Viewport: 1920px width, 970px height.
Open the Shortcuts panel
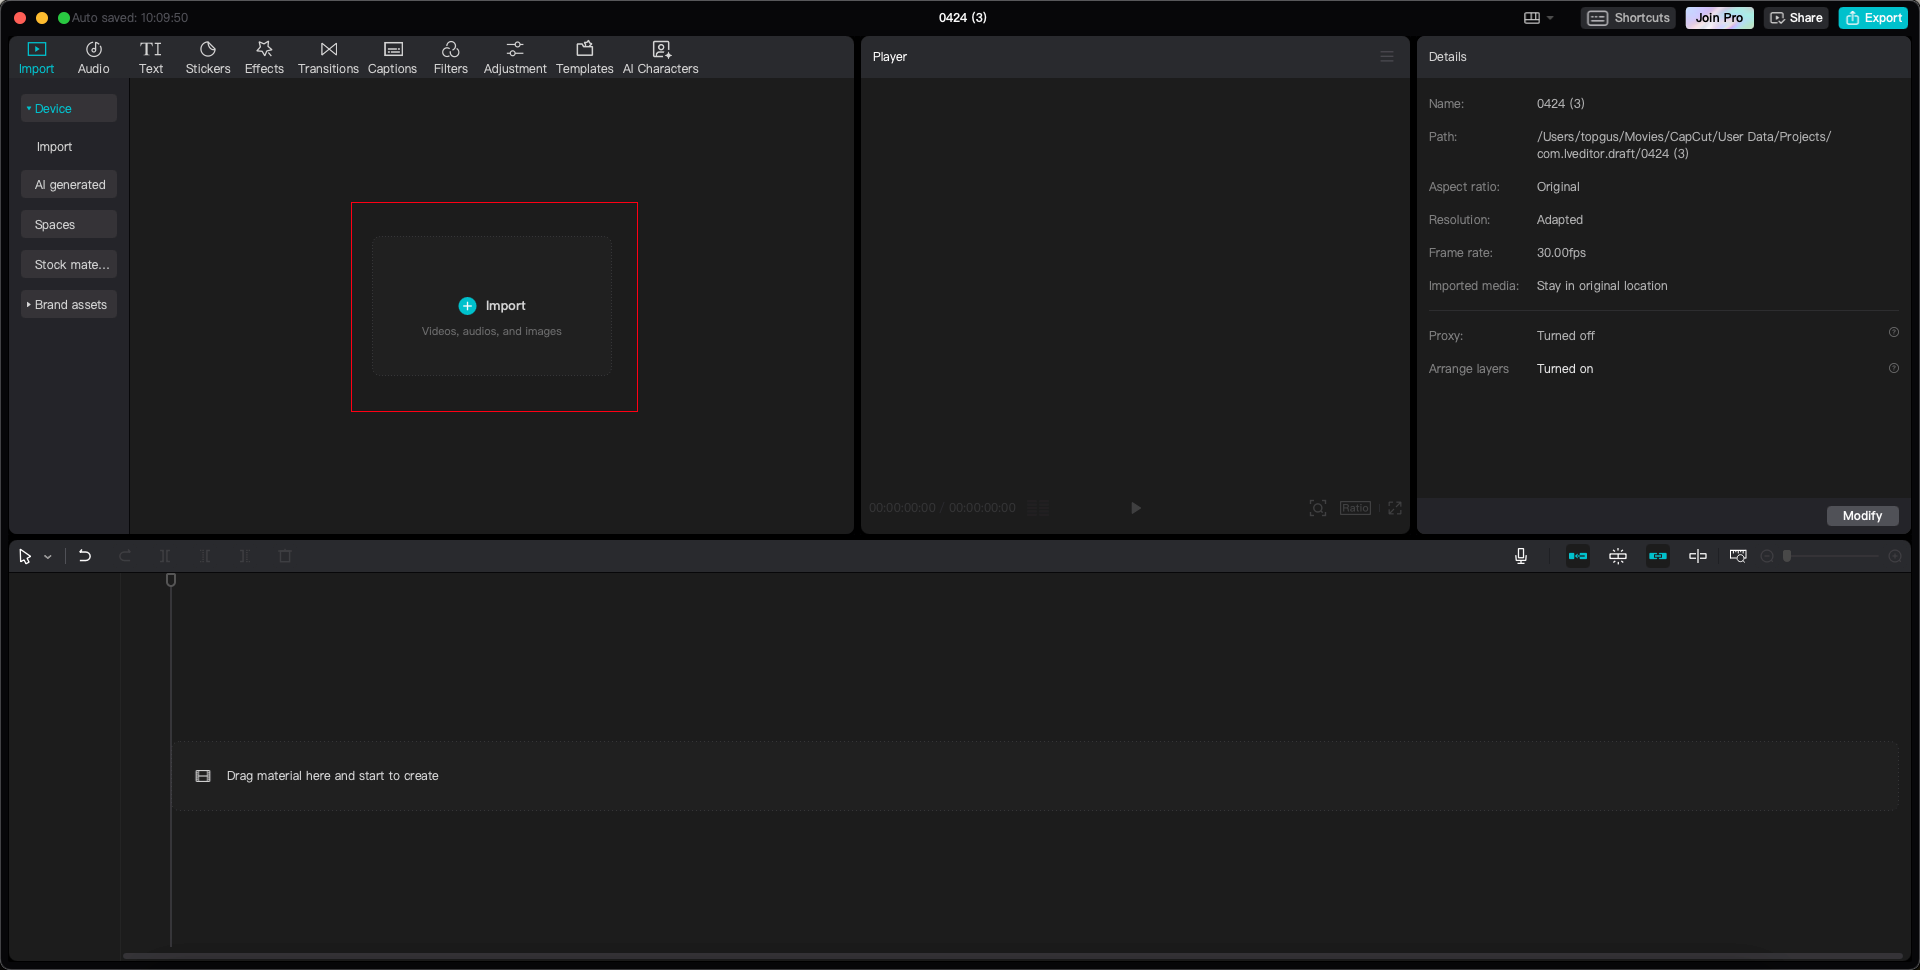coord(1628,18)
